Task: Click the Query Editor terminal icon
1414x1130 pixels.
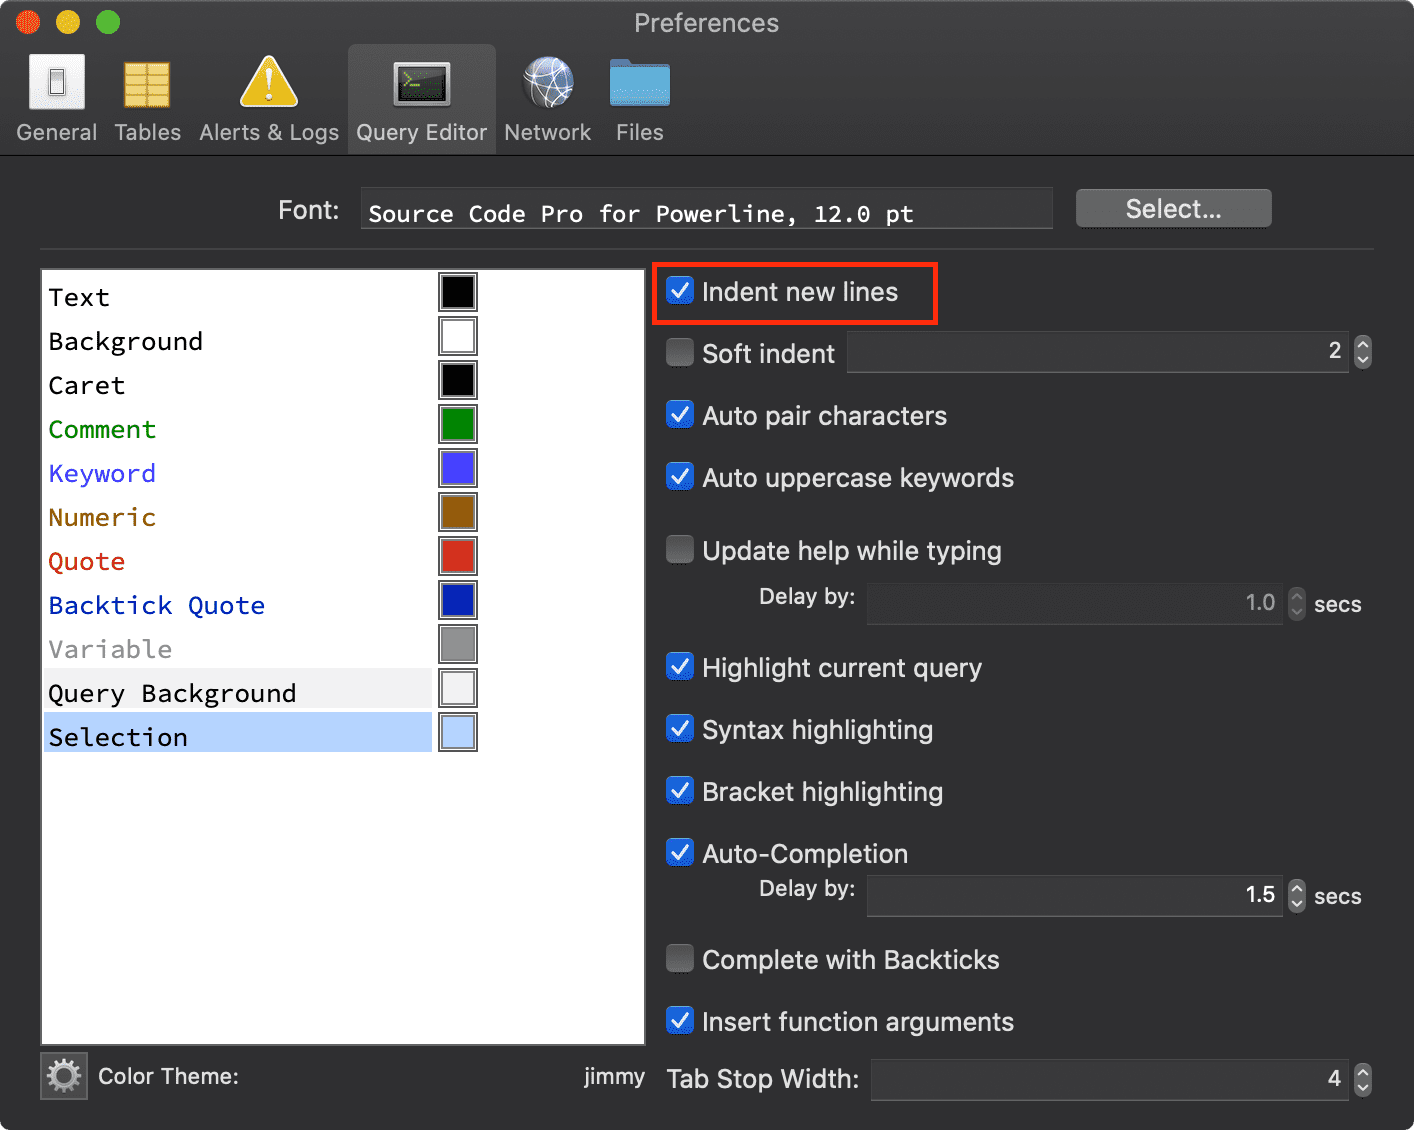Action: click(x=421, y=83)
